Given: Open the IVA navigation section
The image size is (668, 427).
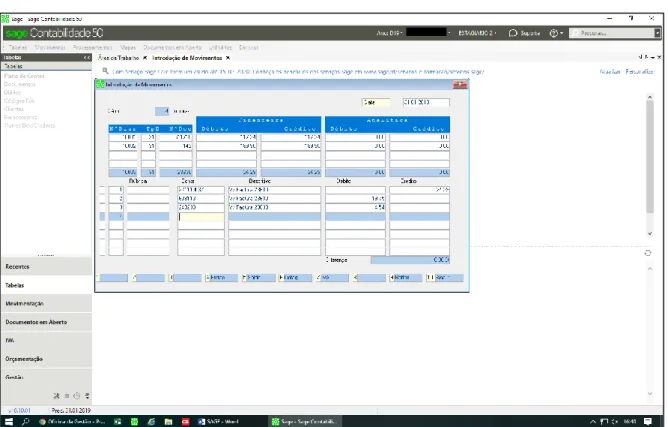Looking at the screenshot, I should tap(46, 340).
